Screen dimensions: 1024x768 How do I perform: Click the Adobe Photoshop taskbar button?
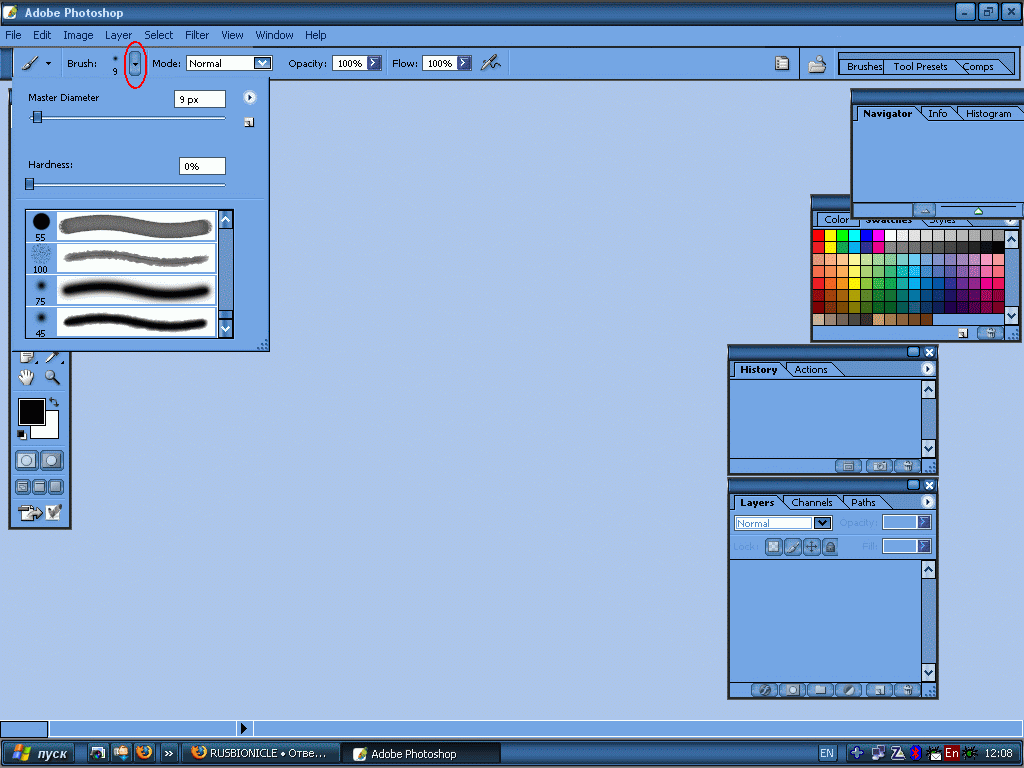(x=421, y=754)
